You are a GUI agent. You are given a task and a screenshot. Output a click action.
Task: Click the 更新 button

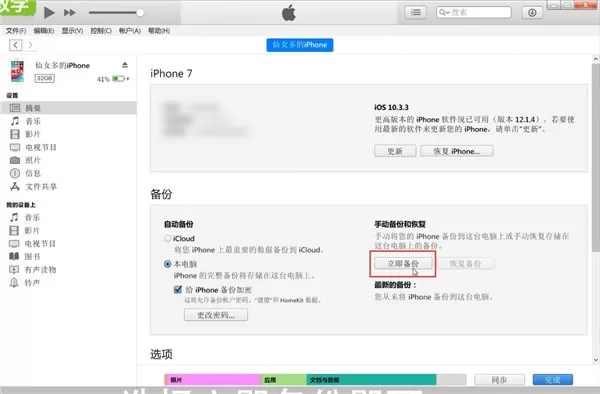pyautogui.click(x=395, y=151)
